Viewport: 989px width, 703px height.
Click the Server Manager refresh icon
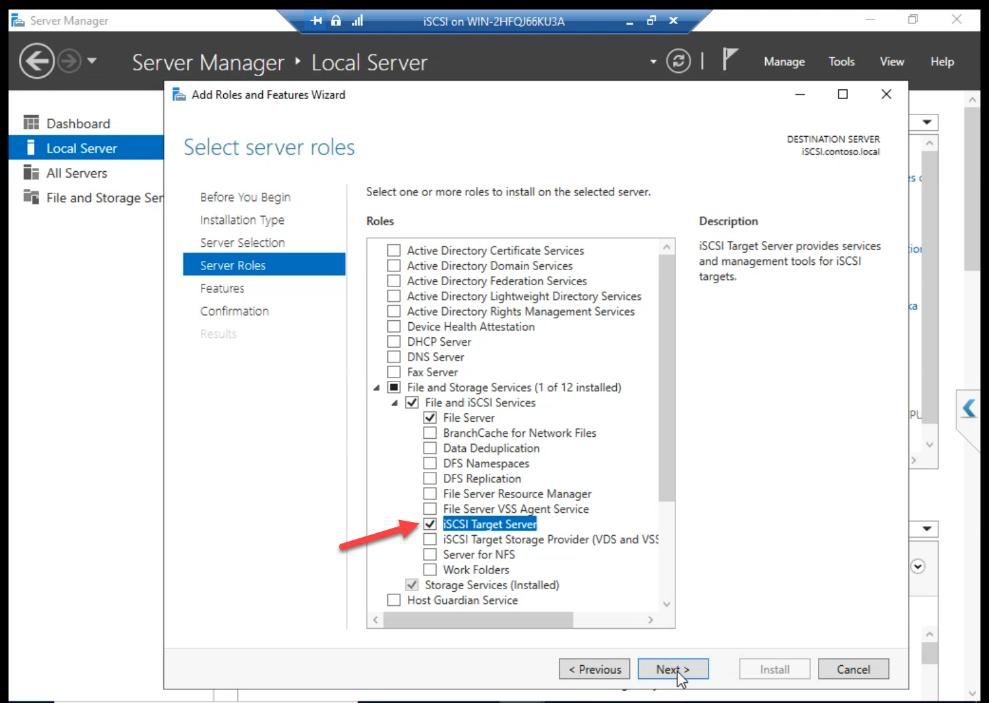(x=678, y=62)
